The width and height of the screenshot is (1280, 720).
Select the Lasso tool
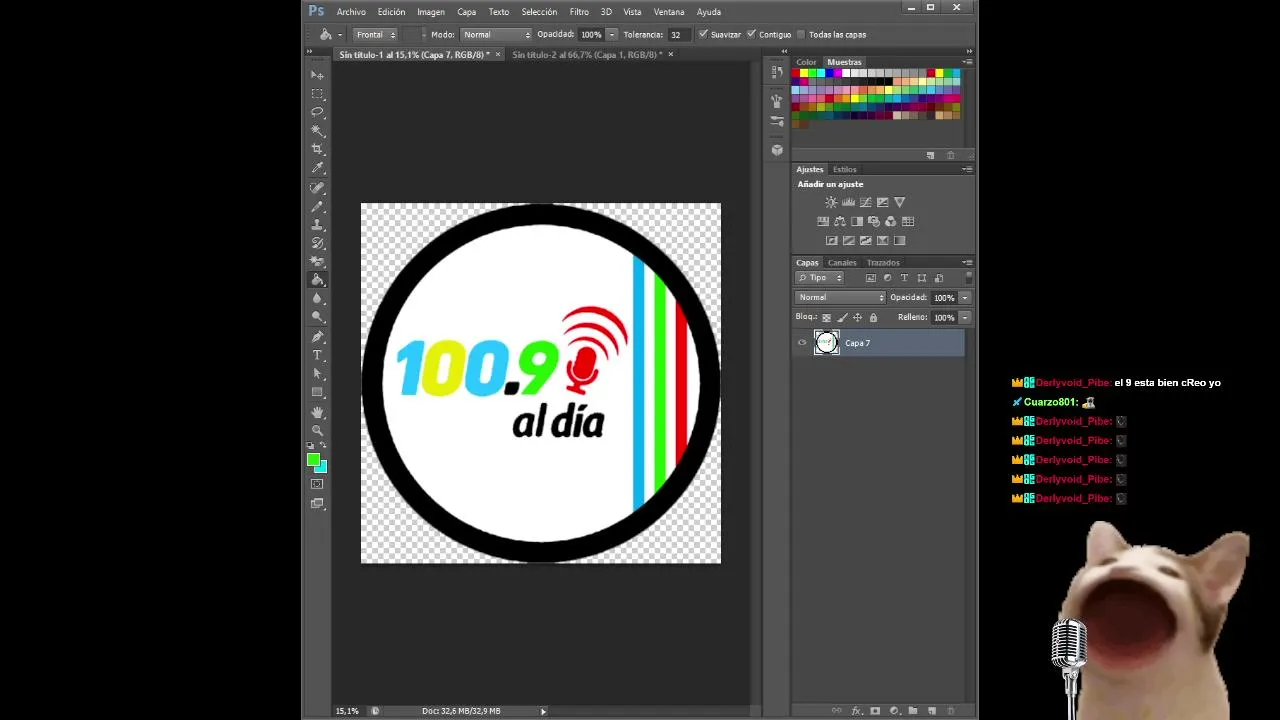tap(317, 112)
